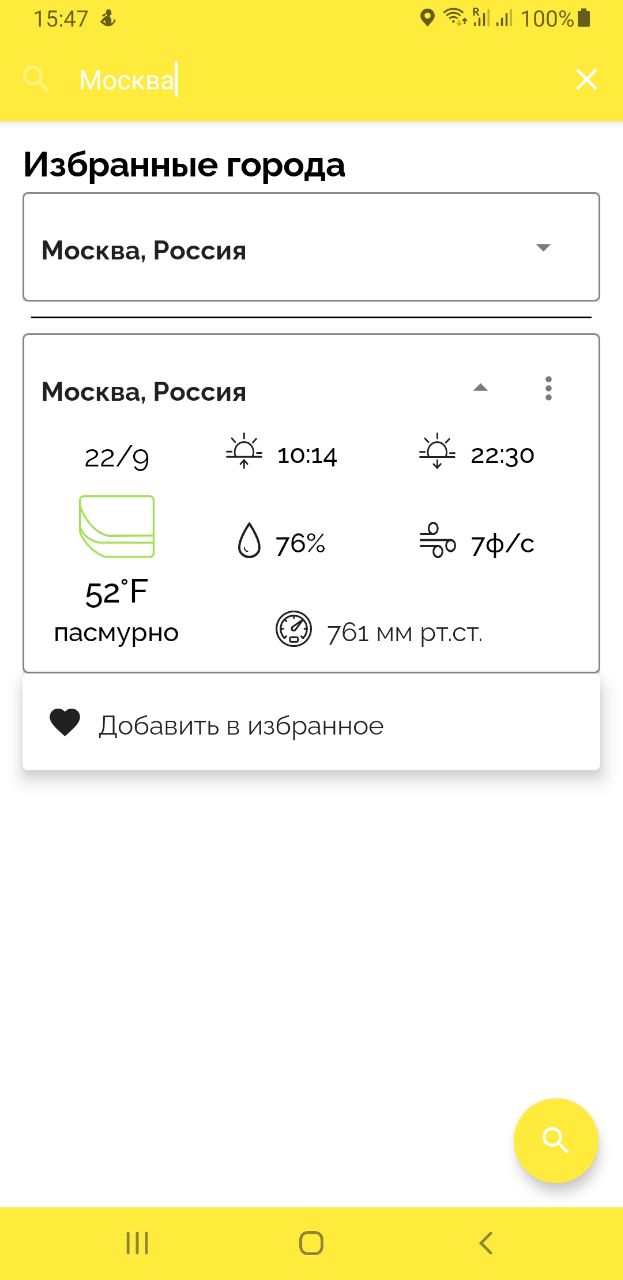The height and width of the screenshot is (1280, 623).
Task: Tap the yellow floating search button
Action: (556, 1140)
